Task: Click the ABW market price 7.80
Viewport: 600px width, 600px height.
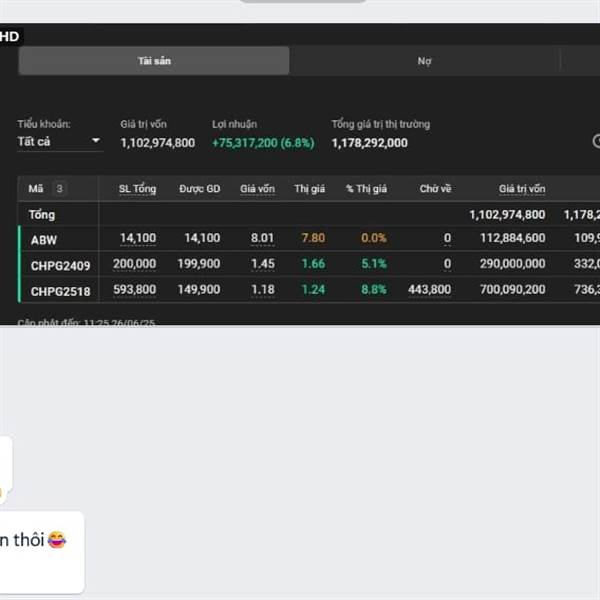Action: coord(313,238)
